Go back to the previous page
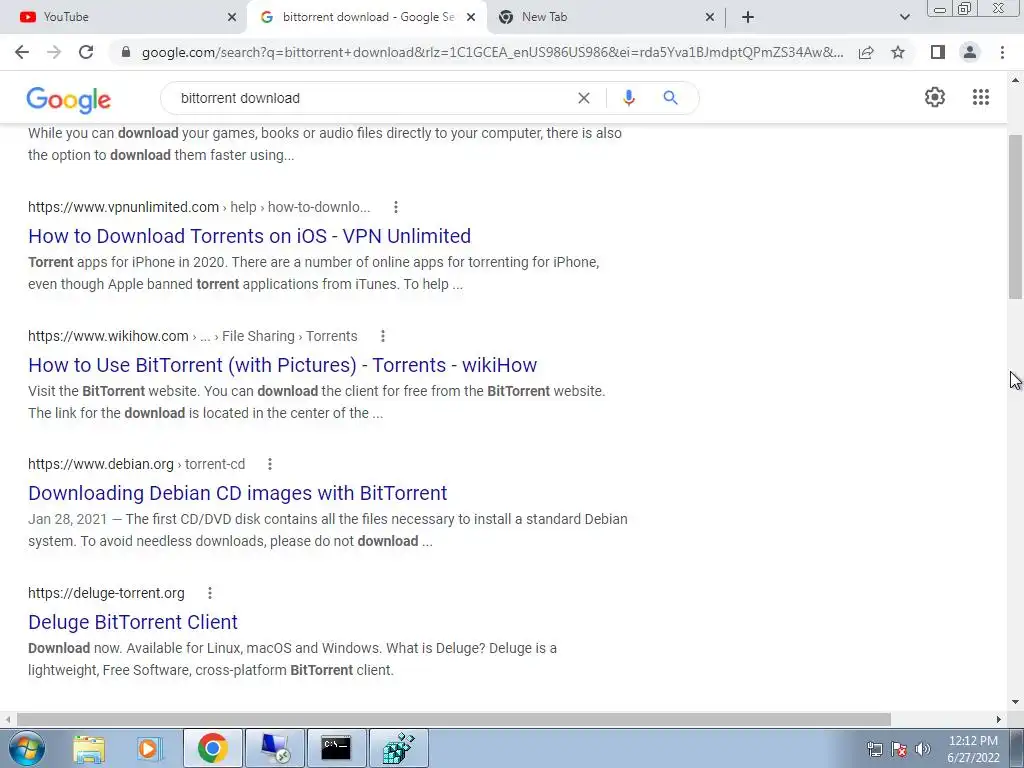 point(22,52)
